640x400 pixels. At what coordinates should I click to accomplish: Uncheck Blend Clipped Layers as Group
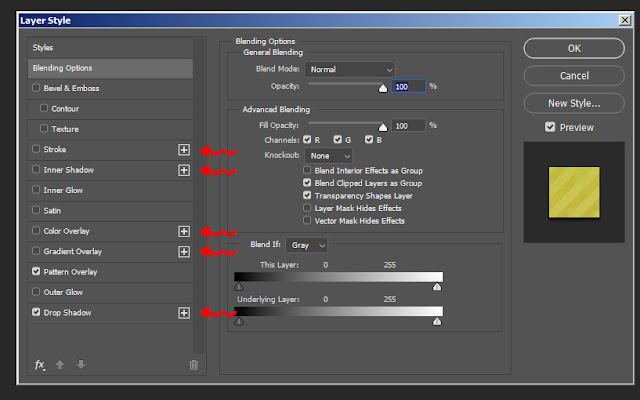pos(307,182)
